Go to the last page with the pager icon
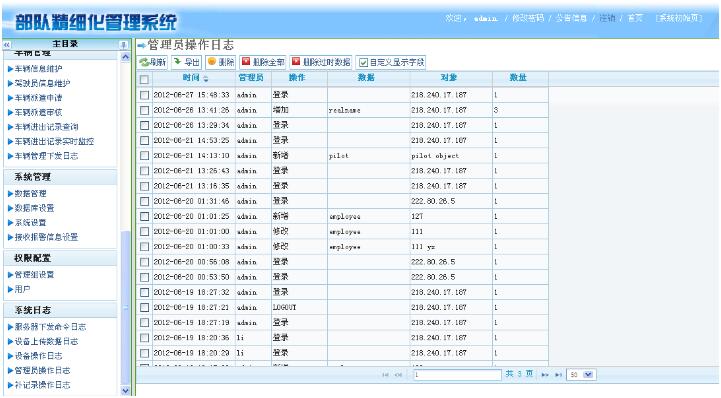The image size is (721, 398). click(558, 375)
